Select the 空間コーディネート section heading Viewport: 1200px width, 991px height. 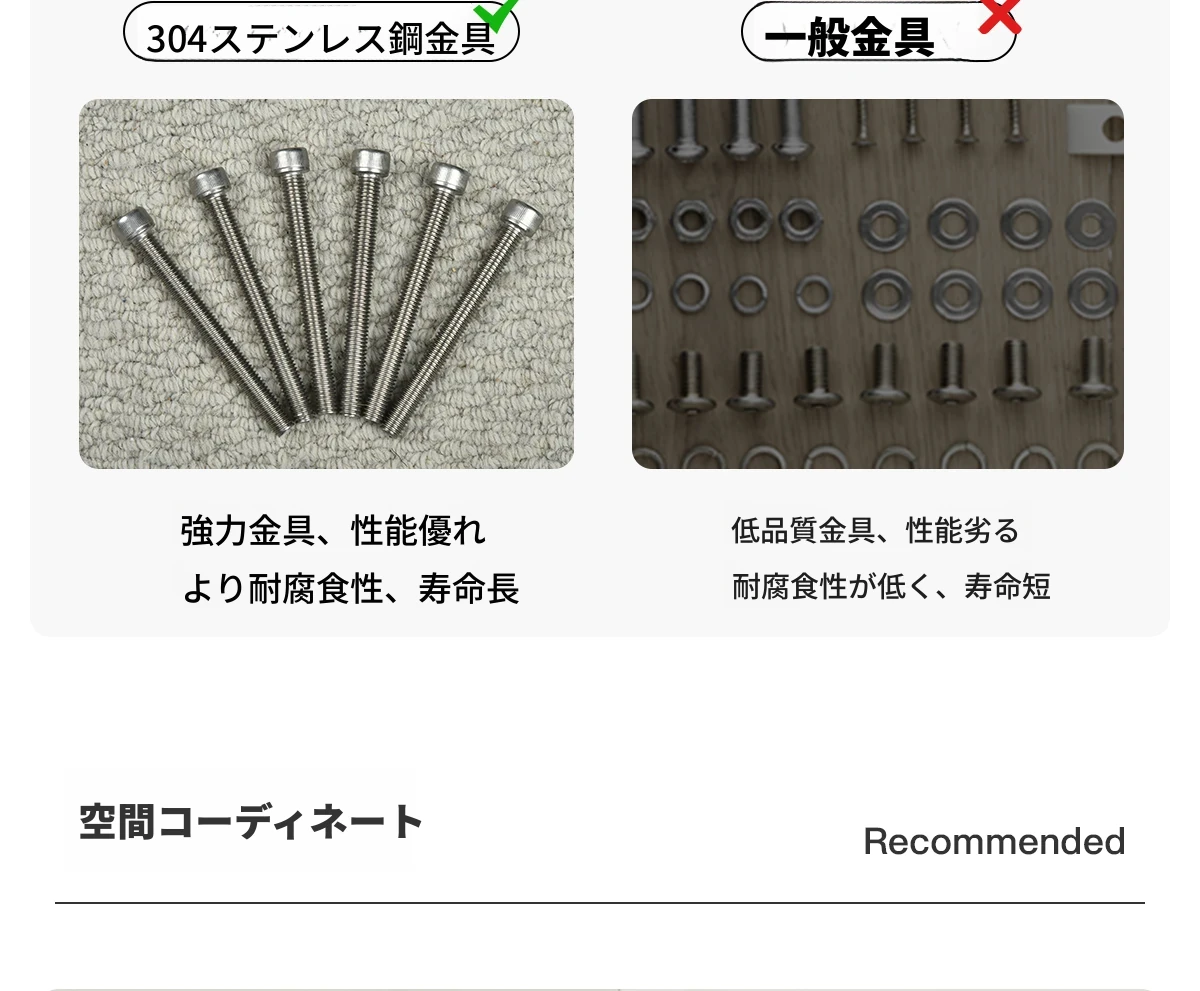click(x=251, y=822)
